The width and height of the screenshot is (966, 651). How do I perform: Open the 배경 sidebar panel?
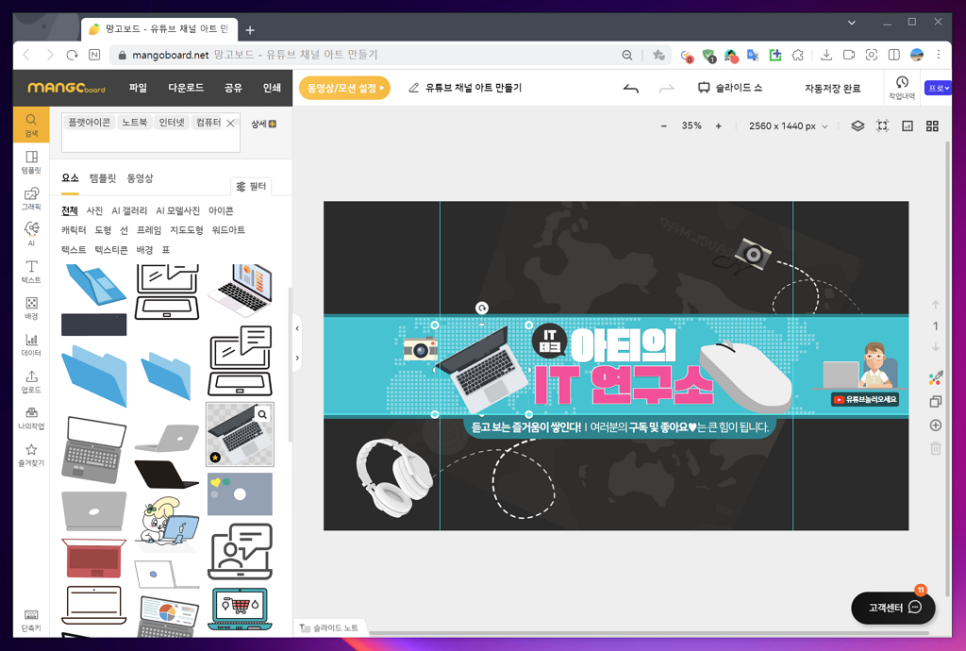click(x=31, y=308)
